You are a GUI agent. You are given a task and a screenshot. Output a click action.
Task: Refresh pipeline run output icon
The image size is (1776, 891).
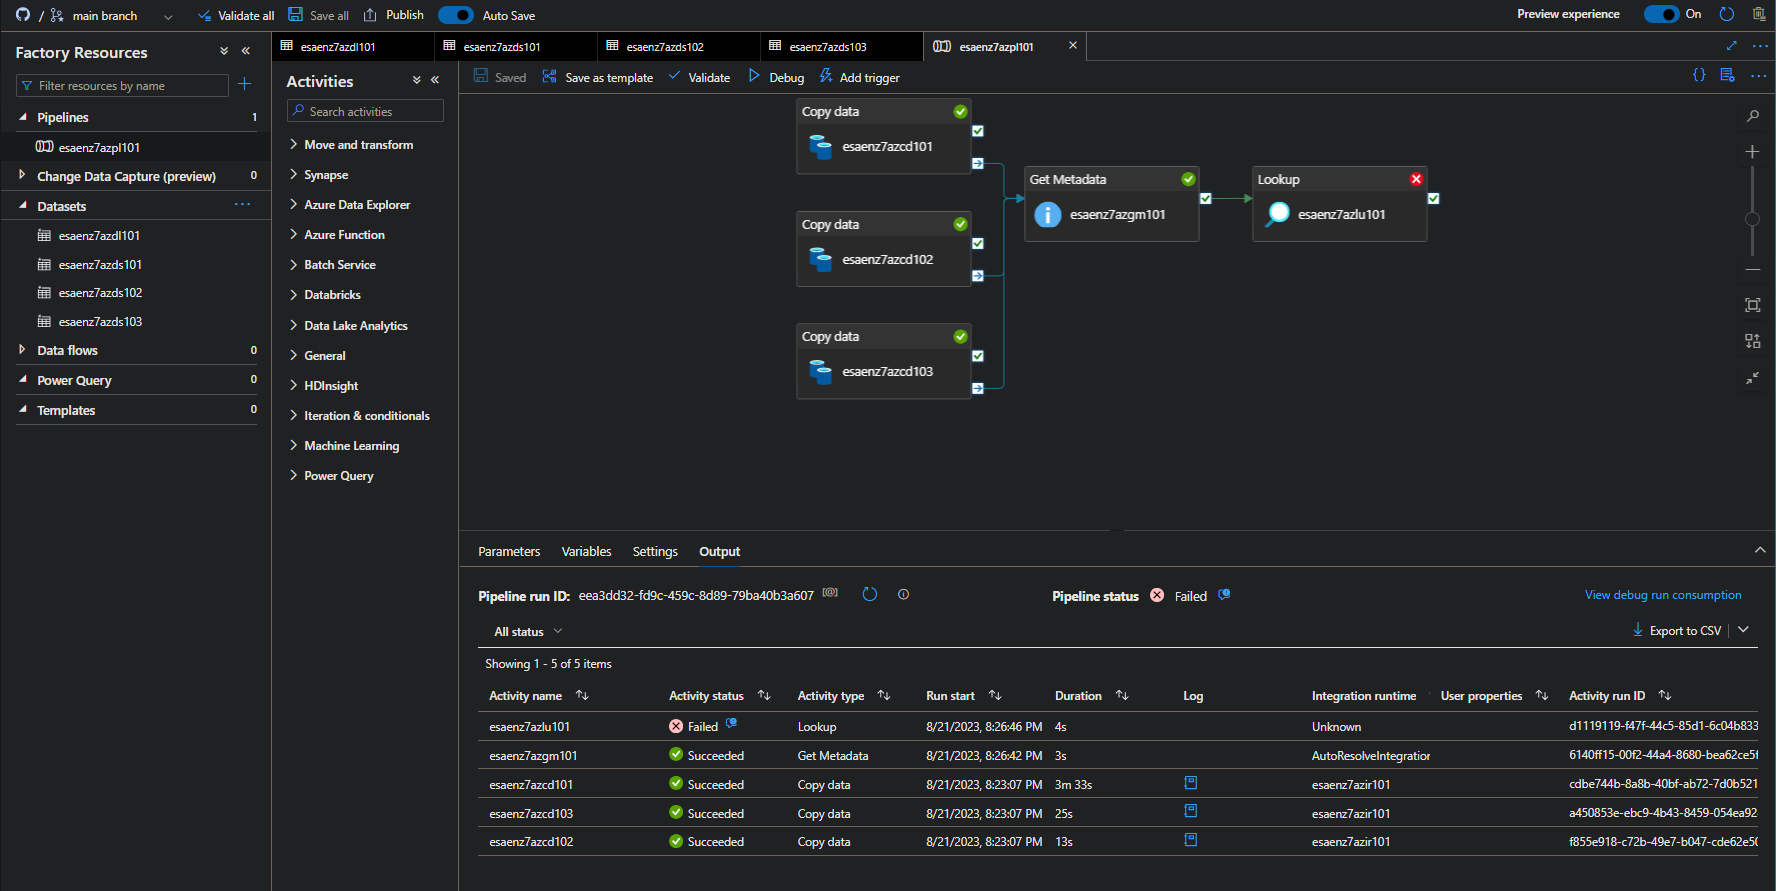click(x=869, y=594)
